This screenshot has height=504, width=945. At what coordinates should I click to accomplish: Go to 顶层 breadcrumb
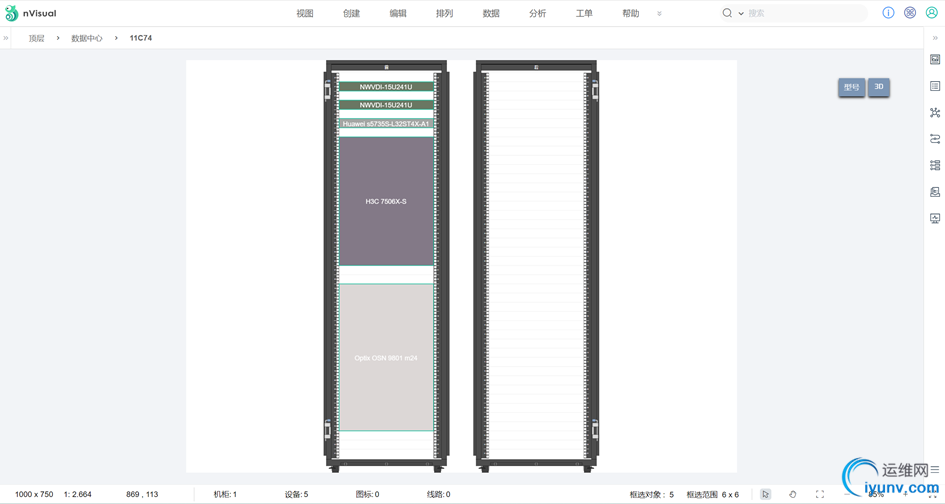pyautogui.click(x=37, y=38)
